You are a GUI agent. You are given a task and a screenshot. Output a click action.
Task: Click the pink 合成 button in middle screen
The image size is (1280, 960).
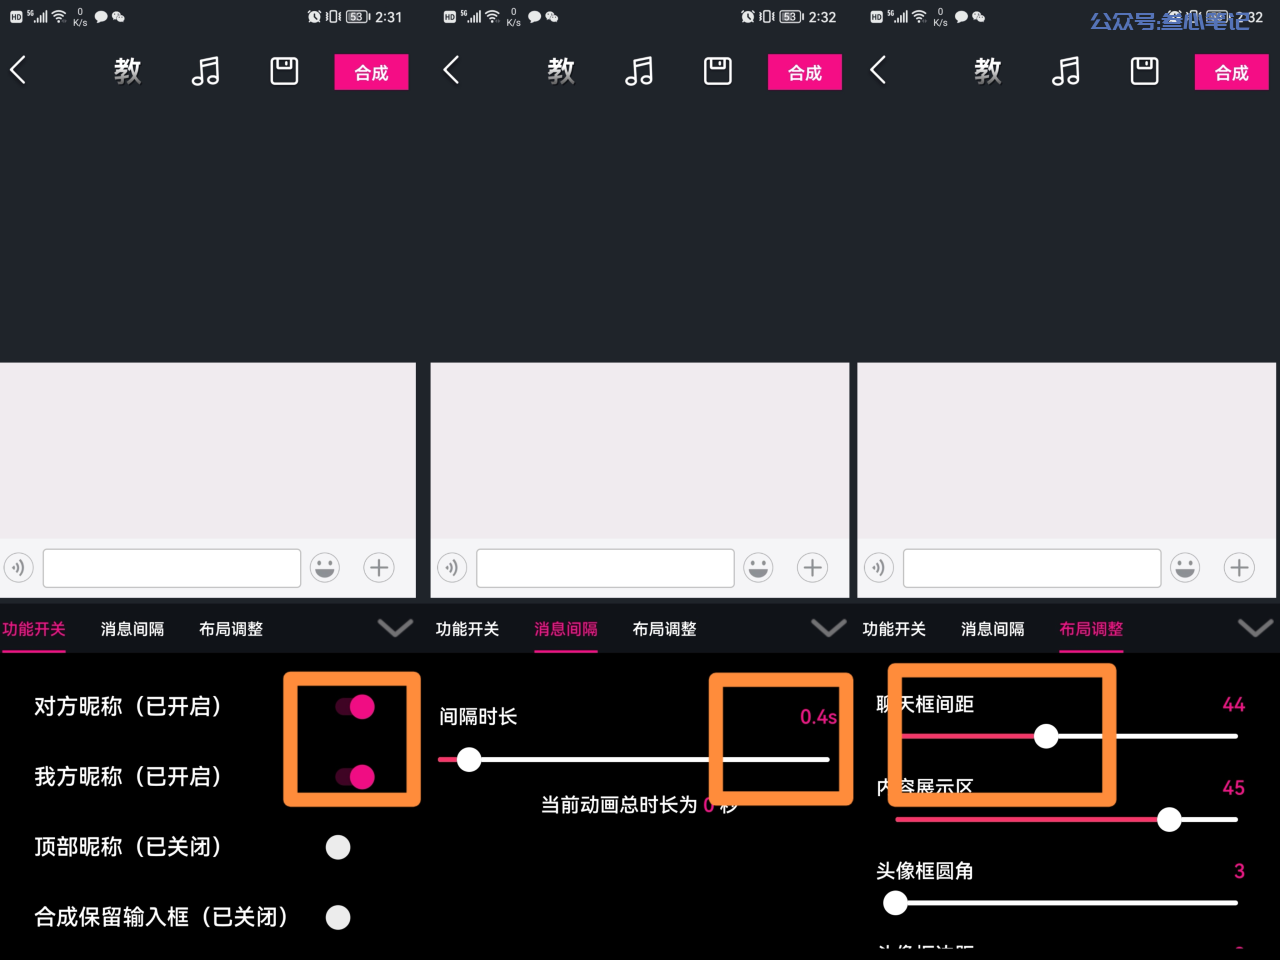click(x=805, y=72)
